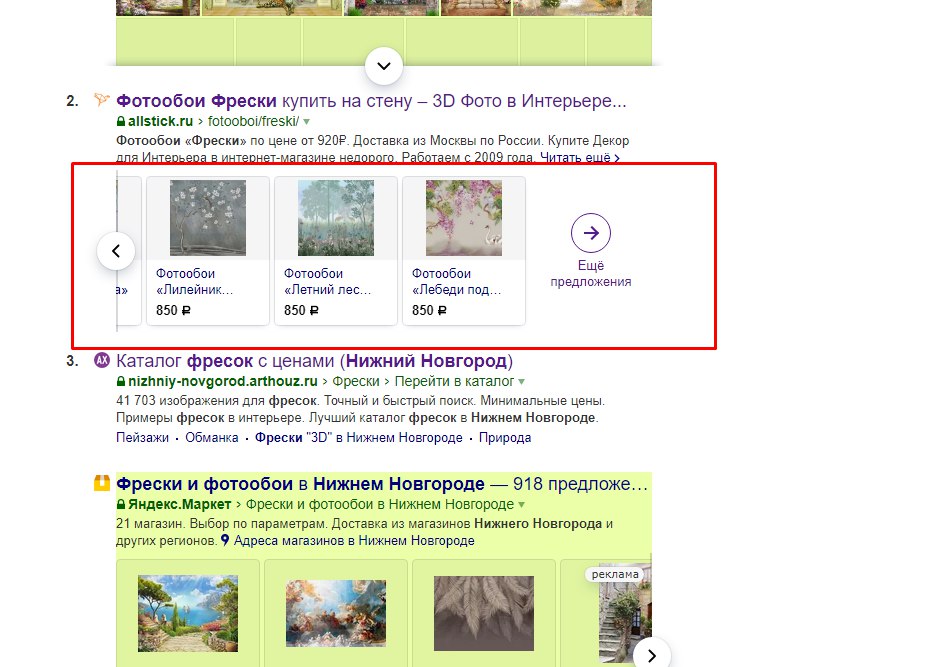
Task: Click the Фотообои «Летний лес… product title
Action: point(327,282)
